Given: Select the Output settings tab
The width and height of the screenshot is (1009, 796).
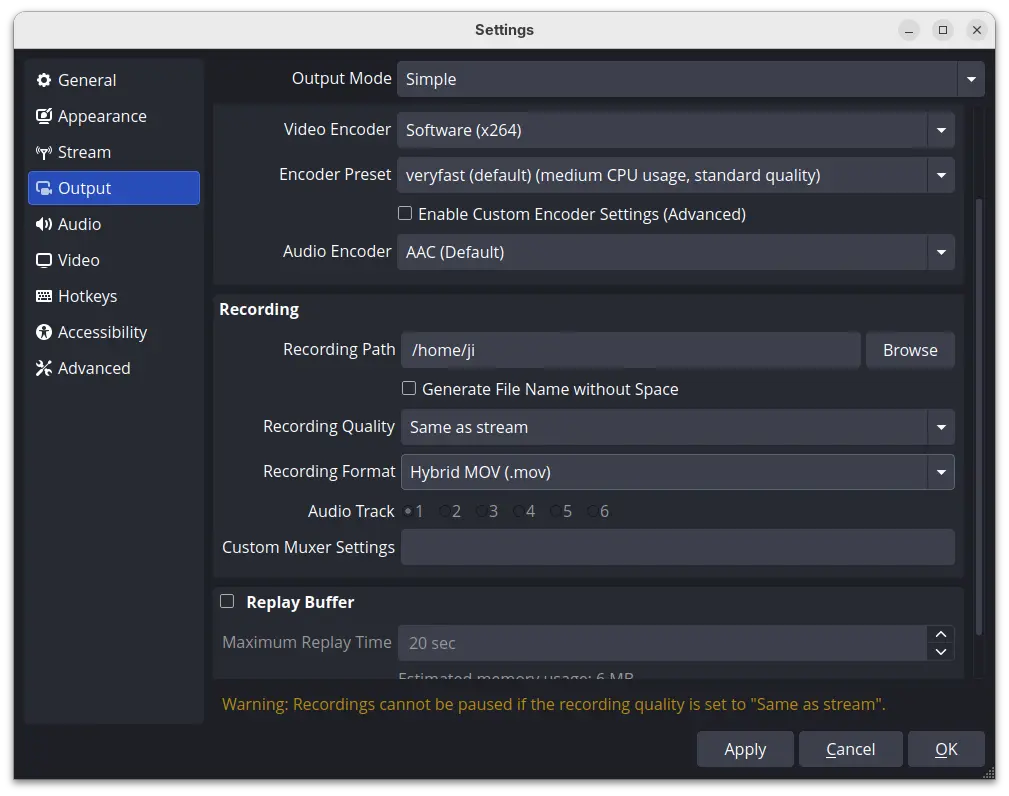Looking at the screenshot, I should pyautogui.click(x=114, y=188).
